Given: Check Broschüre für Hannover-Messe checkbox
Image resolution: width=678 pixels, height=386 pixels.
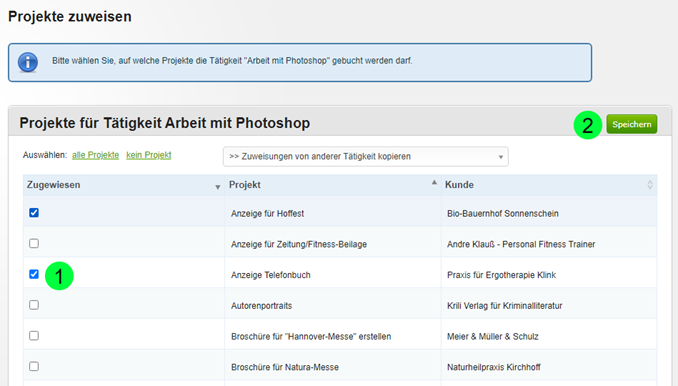Looking at the screenshot, I should pyautogui.click(x=34, y=335).
